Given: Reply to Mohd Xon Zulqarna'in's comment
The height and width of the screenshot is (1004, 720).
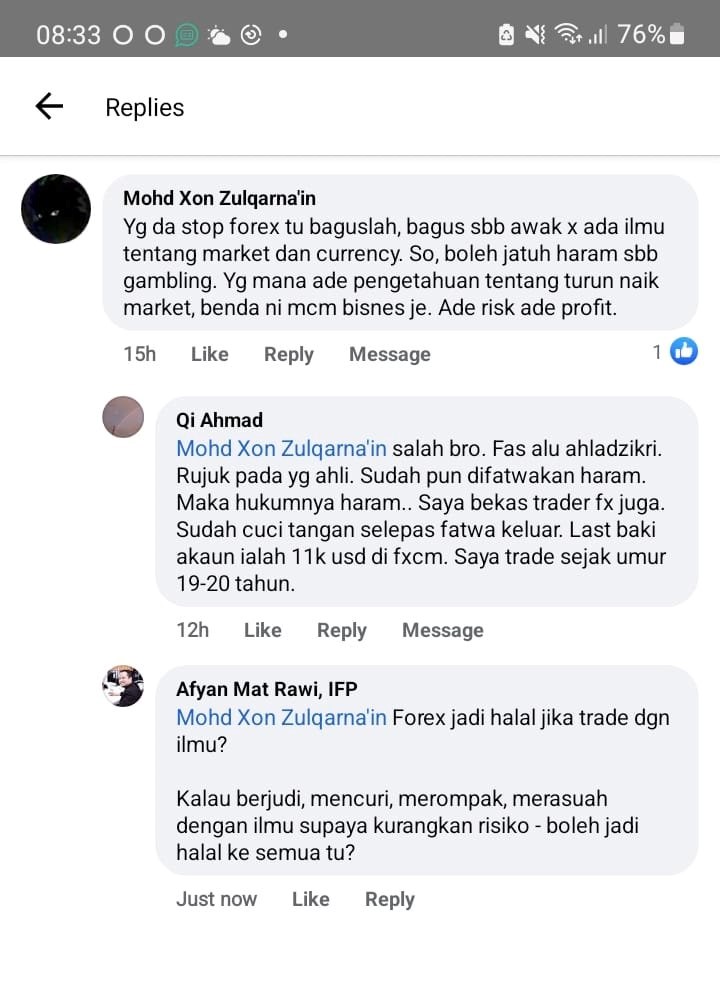Looking at the screenshot, I should coord(289,355).
